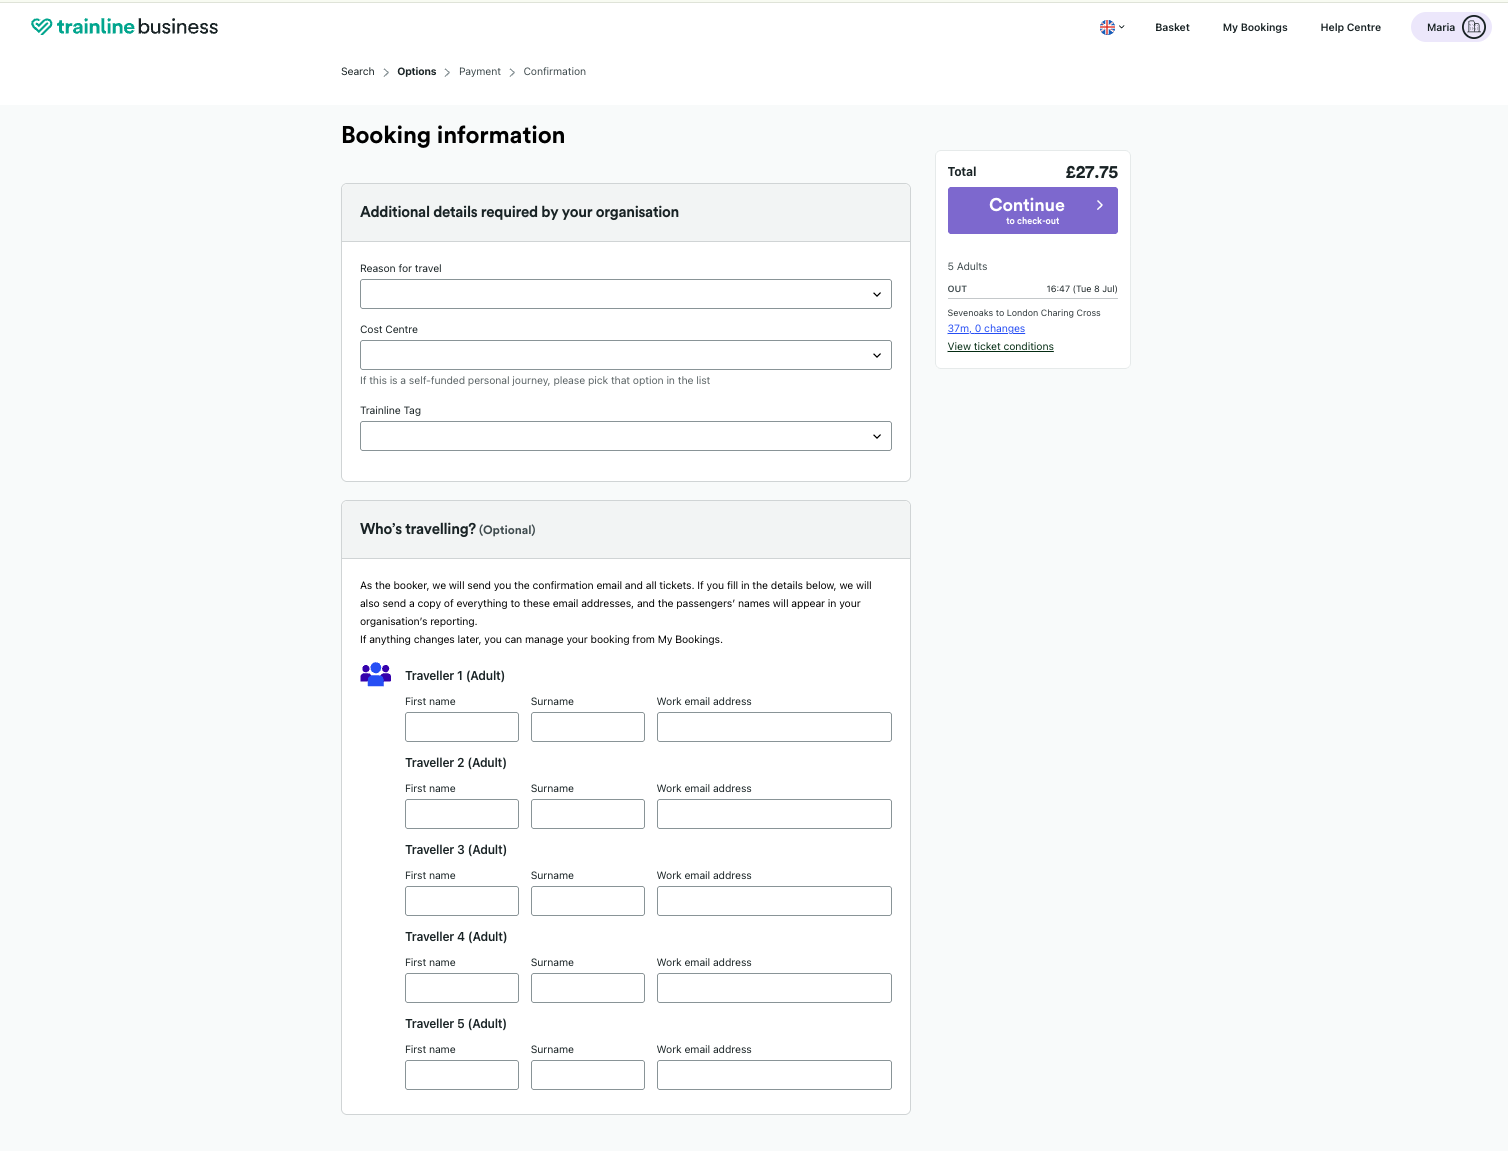The width and height of the screenshot is (1508, 1151).
Task: Click the '16:47 (Tue 8 Jul)' departure time
Action: pos(1082,289)
